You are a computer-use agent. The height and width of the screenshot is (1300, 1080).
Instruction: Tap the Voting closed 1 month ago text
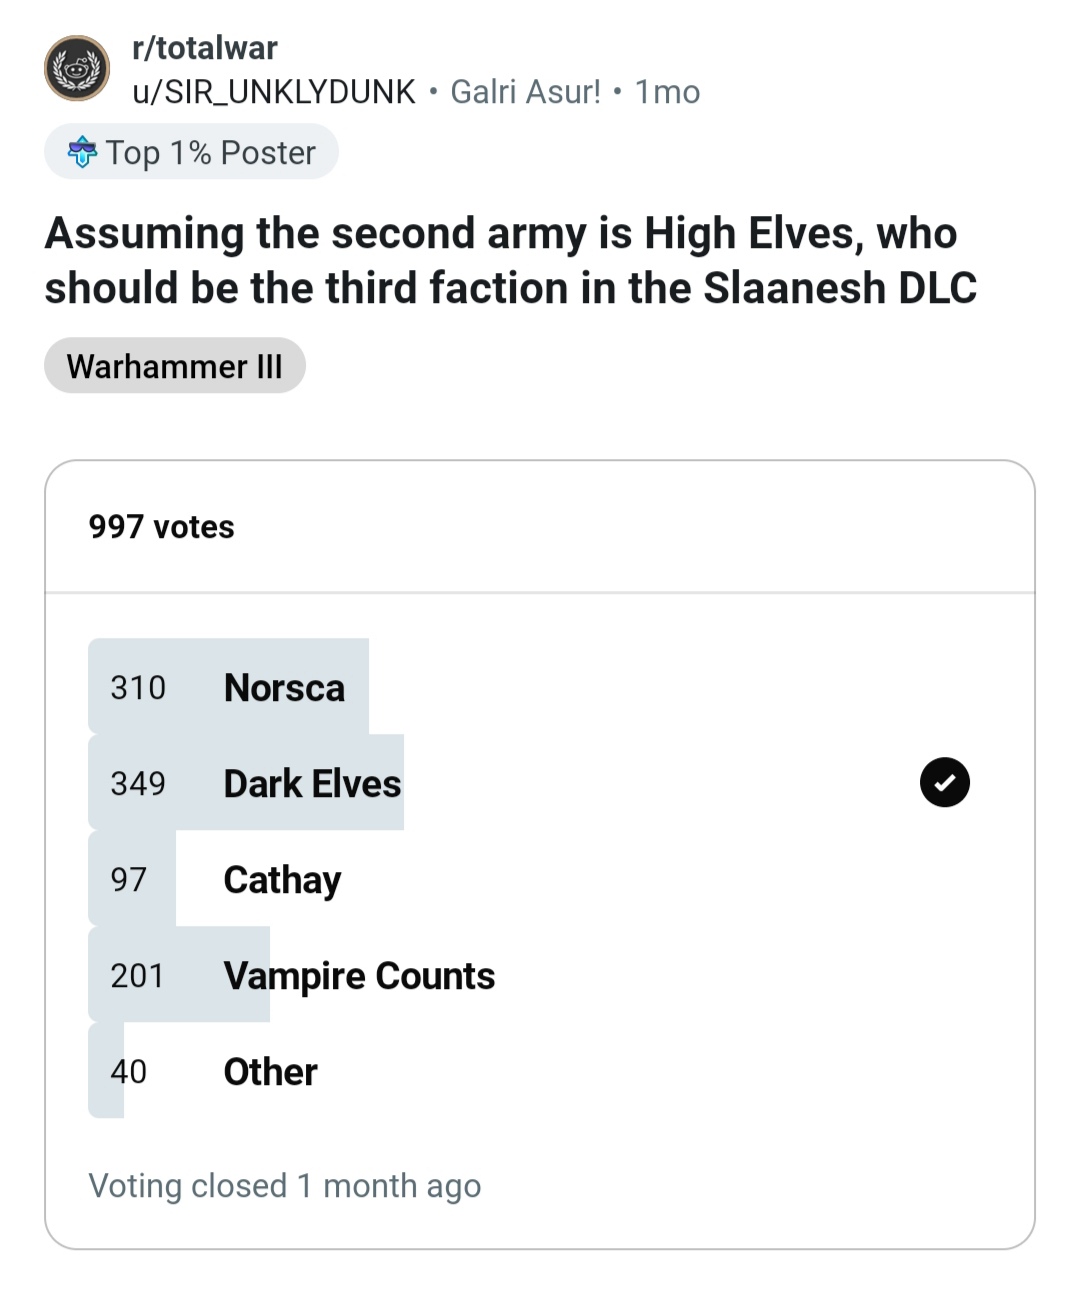pyautogui.click(x=285, y=1186)
